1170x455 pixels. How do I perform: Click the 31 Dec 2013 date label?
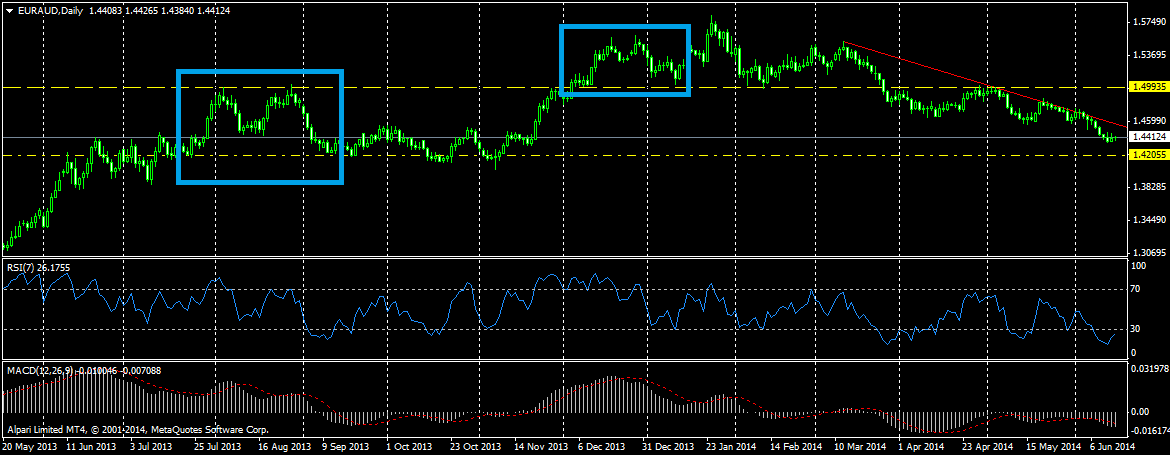click(668, 447)
